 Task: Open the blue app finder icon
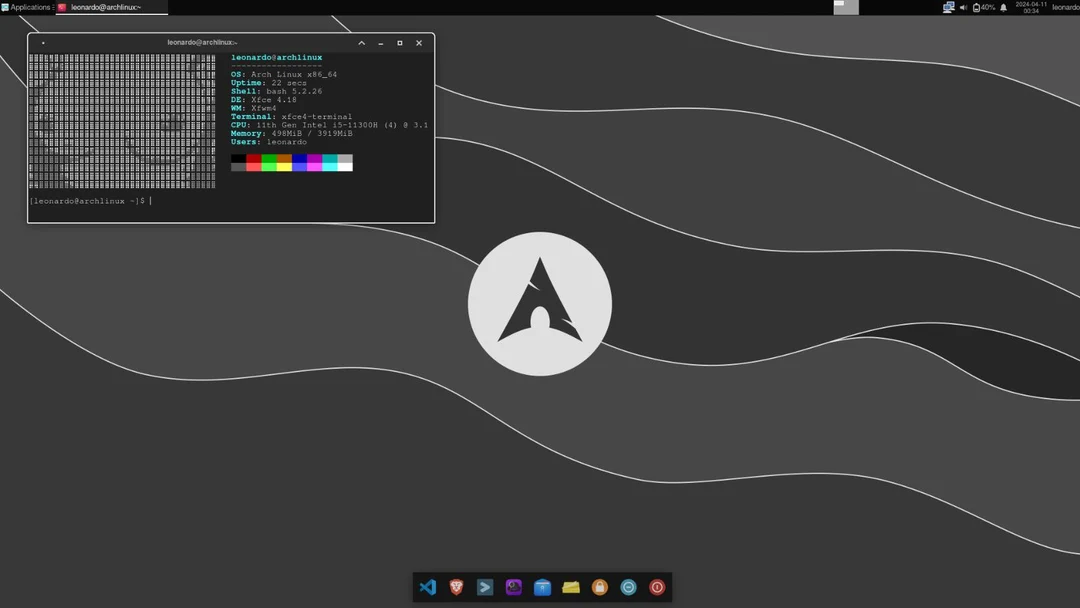[x=542, y=587]
